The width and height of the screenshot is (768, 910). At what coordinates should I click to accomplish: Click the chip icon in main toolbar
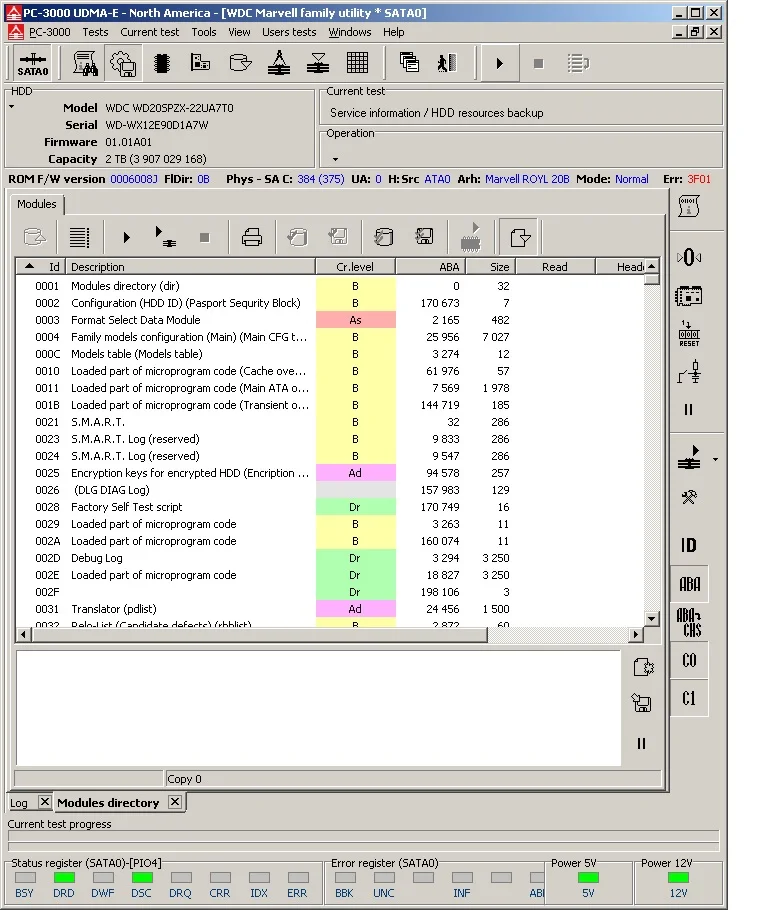(162, 63)
